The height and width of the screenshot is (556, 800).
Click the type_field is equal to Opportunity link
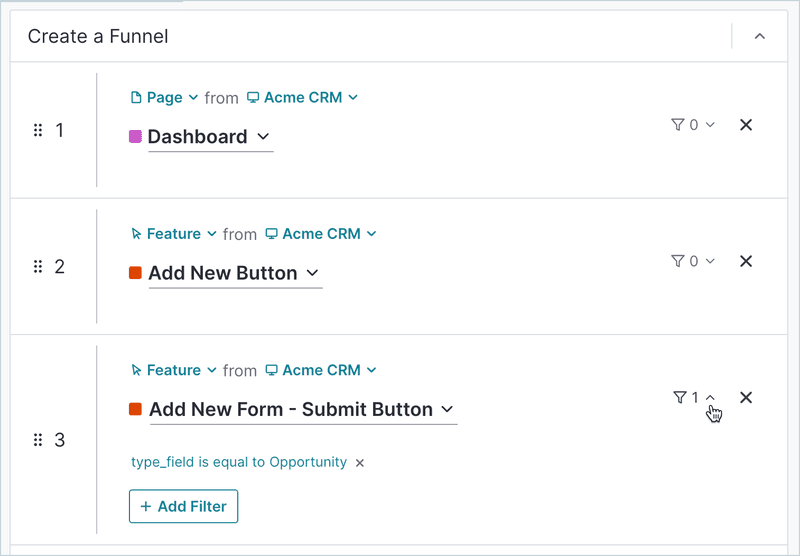(239, 462)
